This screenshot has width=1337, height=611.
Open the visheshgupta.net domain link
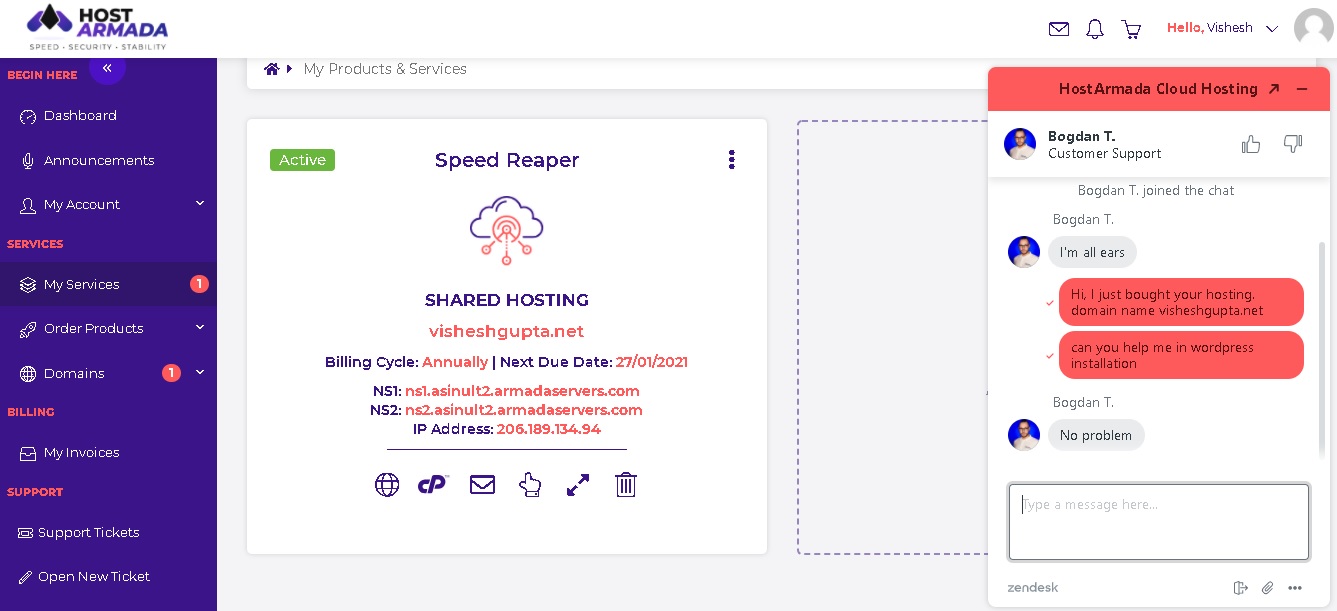click(506, 331)
